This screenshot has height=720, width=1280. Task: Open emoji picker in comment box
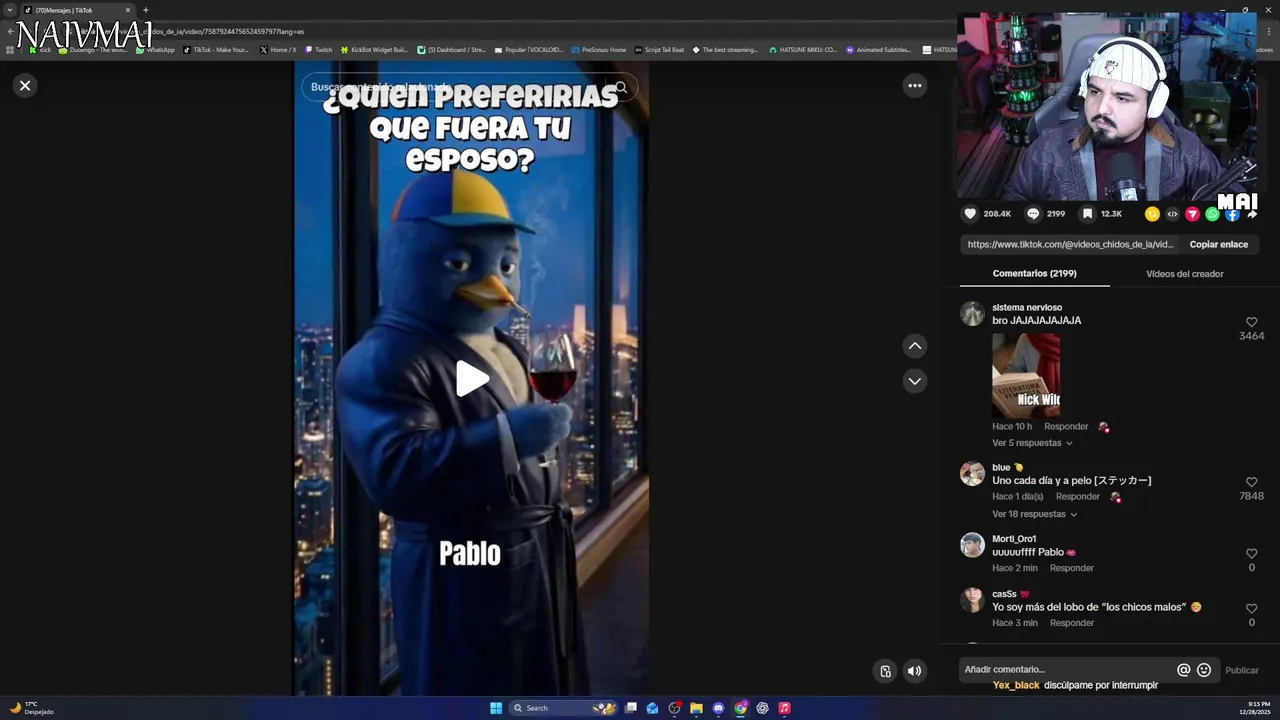tap(1204, 670)
